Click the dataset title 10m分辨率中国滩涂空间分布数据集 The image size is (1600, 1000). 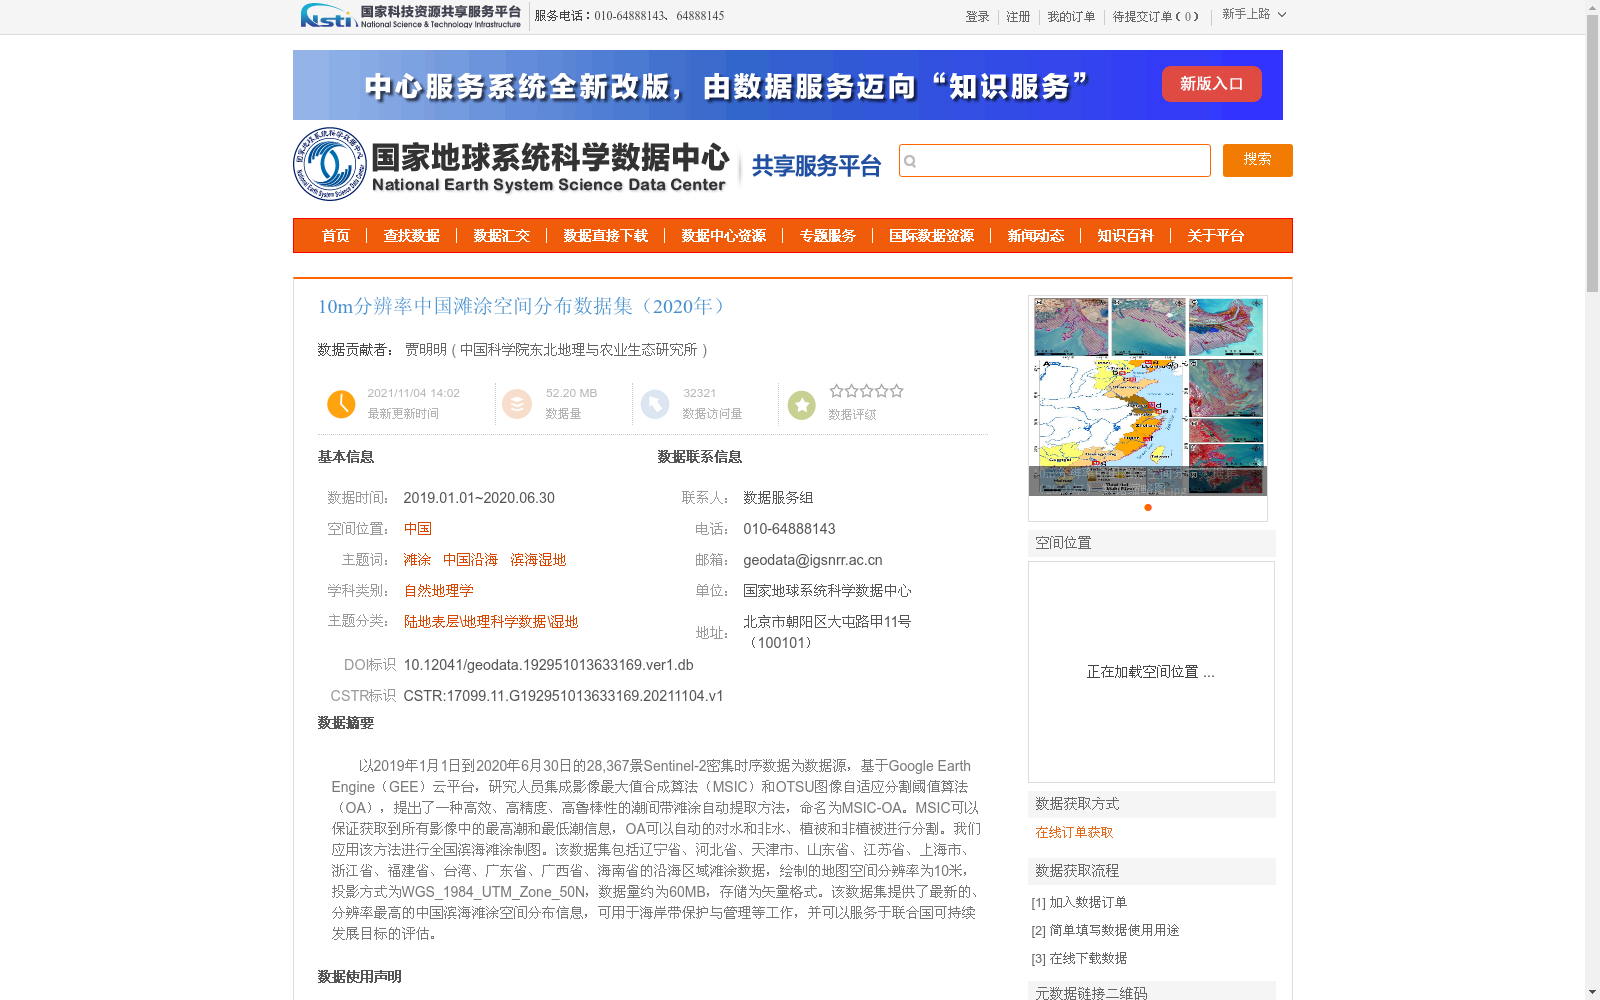524,306
